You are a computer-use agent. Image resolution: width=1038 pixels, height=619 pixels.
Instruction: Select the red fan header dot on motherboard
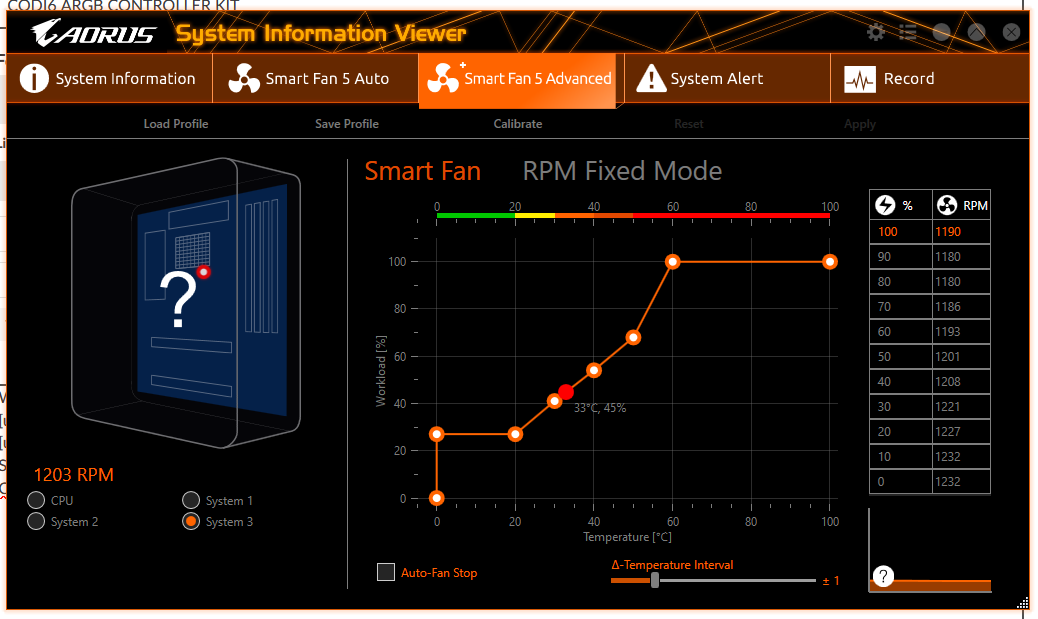[204, 272]
